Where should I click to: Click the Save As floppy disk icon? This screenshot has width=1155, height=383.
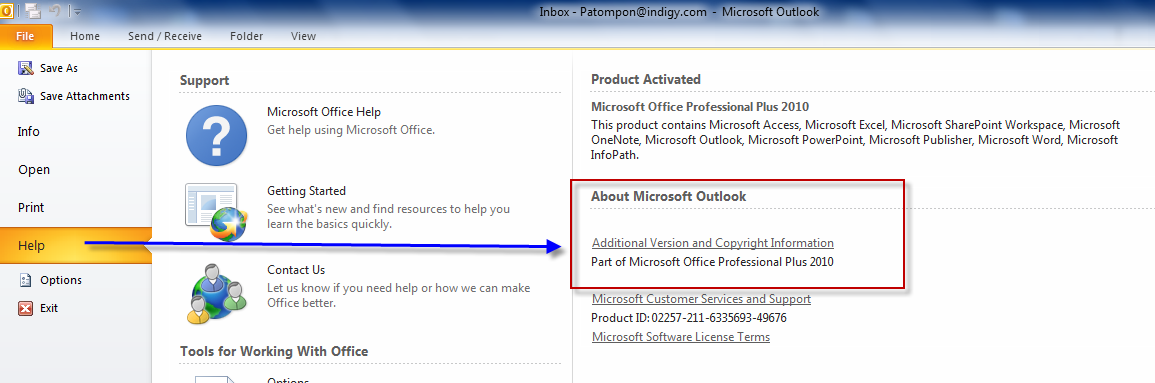point(26,68)
